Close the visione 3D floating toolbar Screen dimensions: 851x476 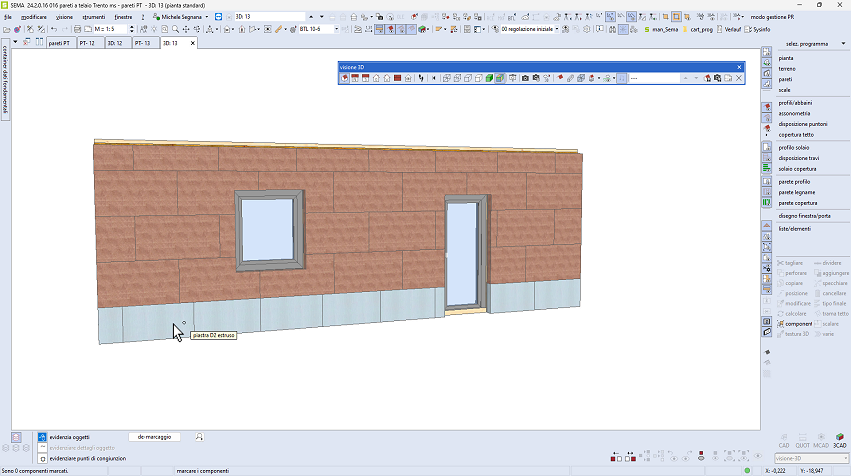coord(739,66)
